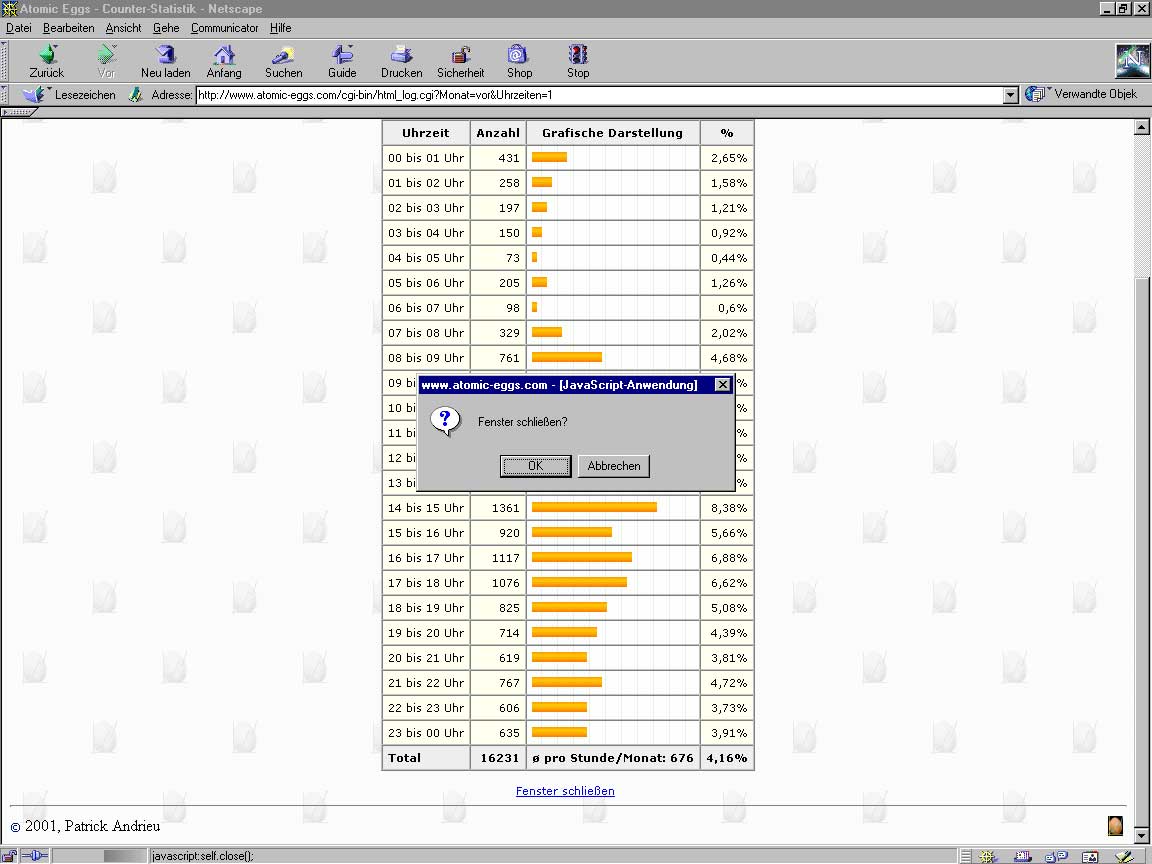Open the Verwandte Objekte dropdown

pyautogui.click(x=1084, y=94)
